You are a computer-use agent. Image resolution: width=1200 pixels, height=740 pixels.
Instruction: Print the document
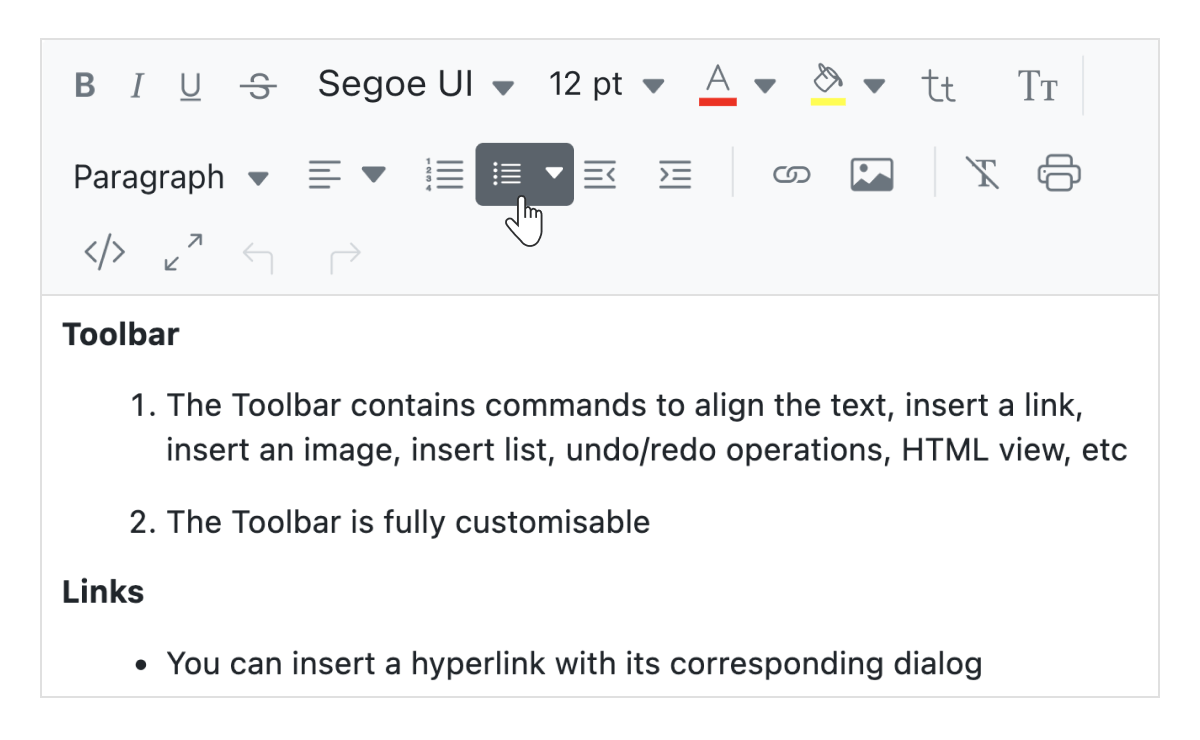(1059, 173)
